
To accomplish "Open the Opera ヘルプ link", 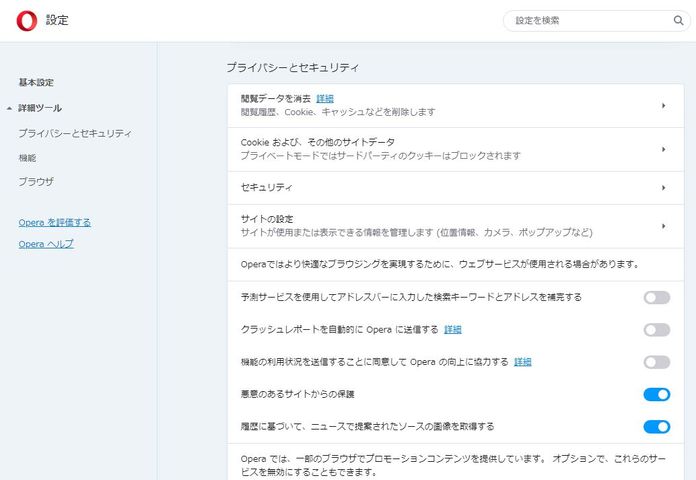I will (46, 244).
